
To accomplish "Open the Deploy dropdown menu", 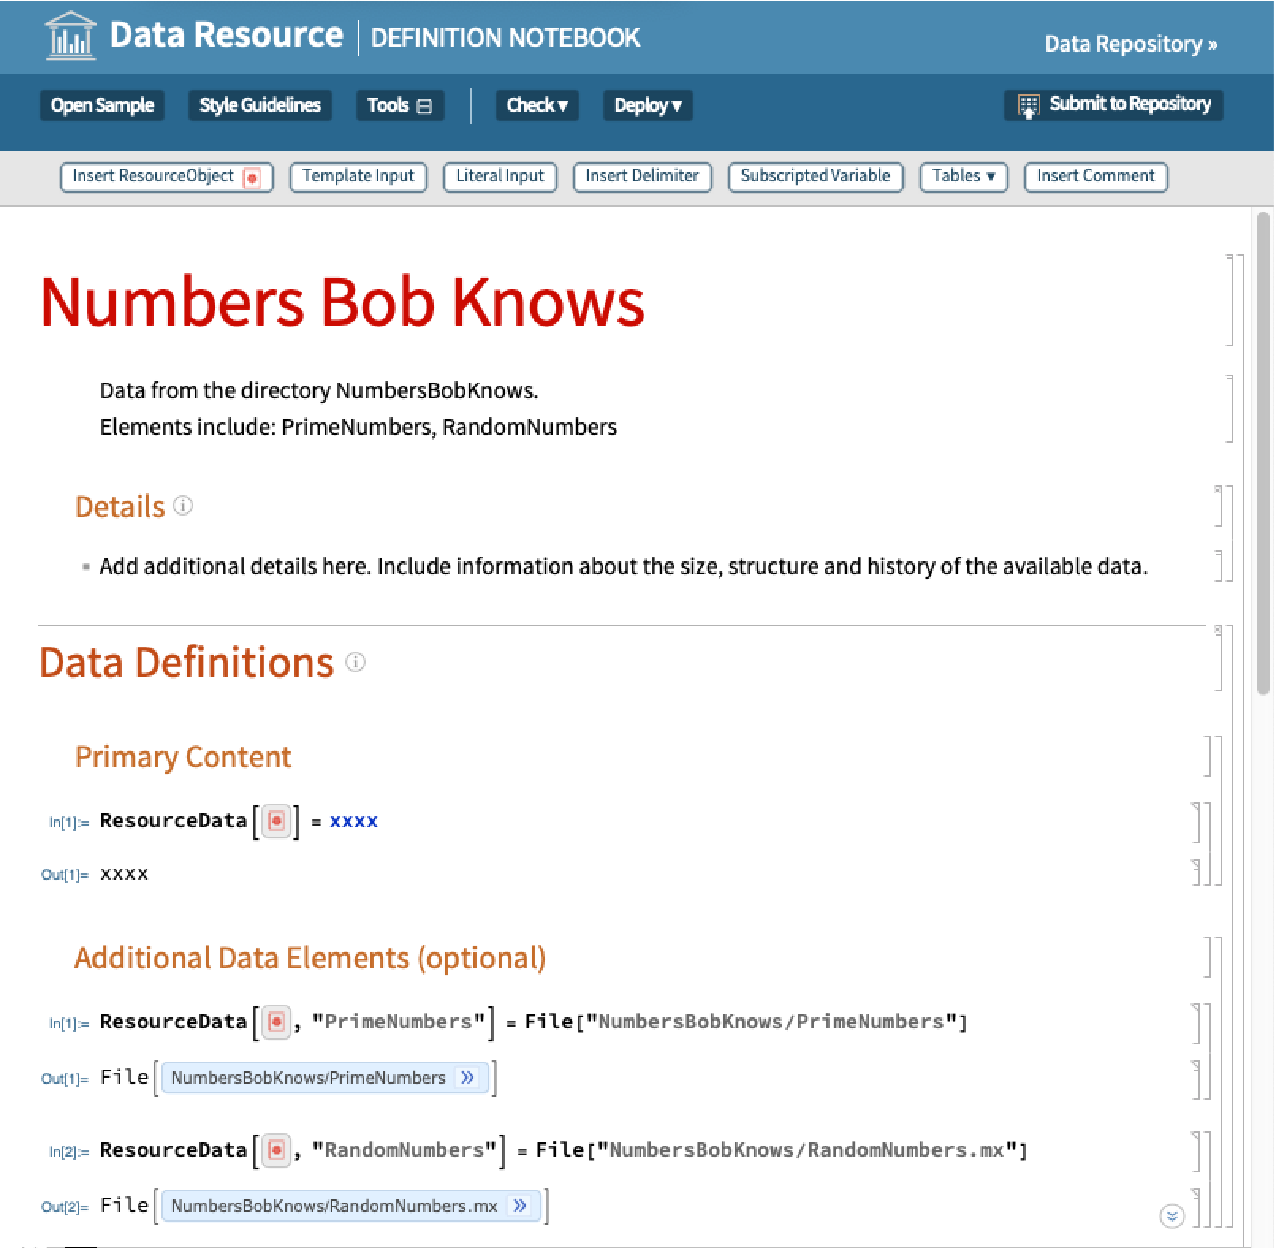I will tap(647, 105).
